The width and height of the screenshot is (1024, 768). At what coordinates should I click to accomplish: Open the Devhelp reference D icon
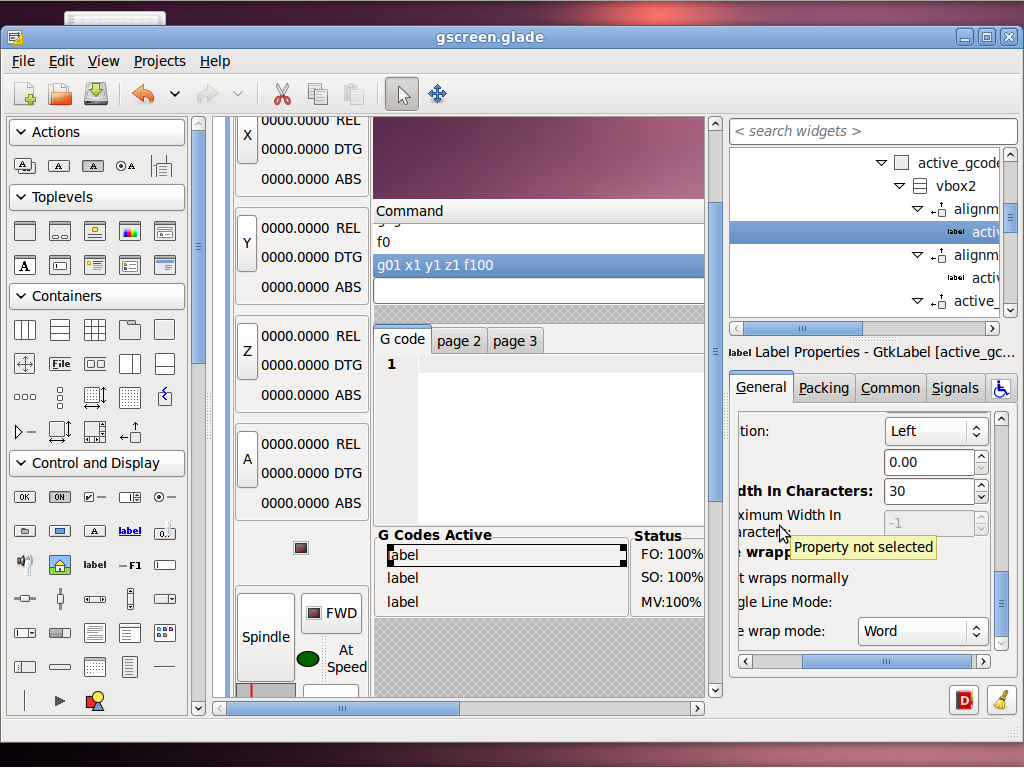[x=964, y=700]
